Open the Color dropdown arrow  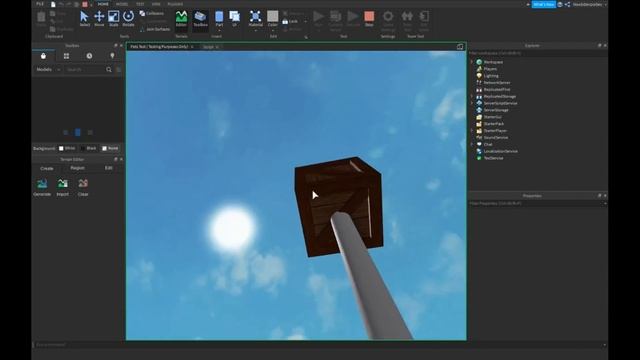pos(273,30)
